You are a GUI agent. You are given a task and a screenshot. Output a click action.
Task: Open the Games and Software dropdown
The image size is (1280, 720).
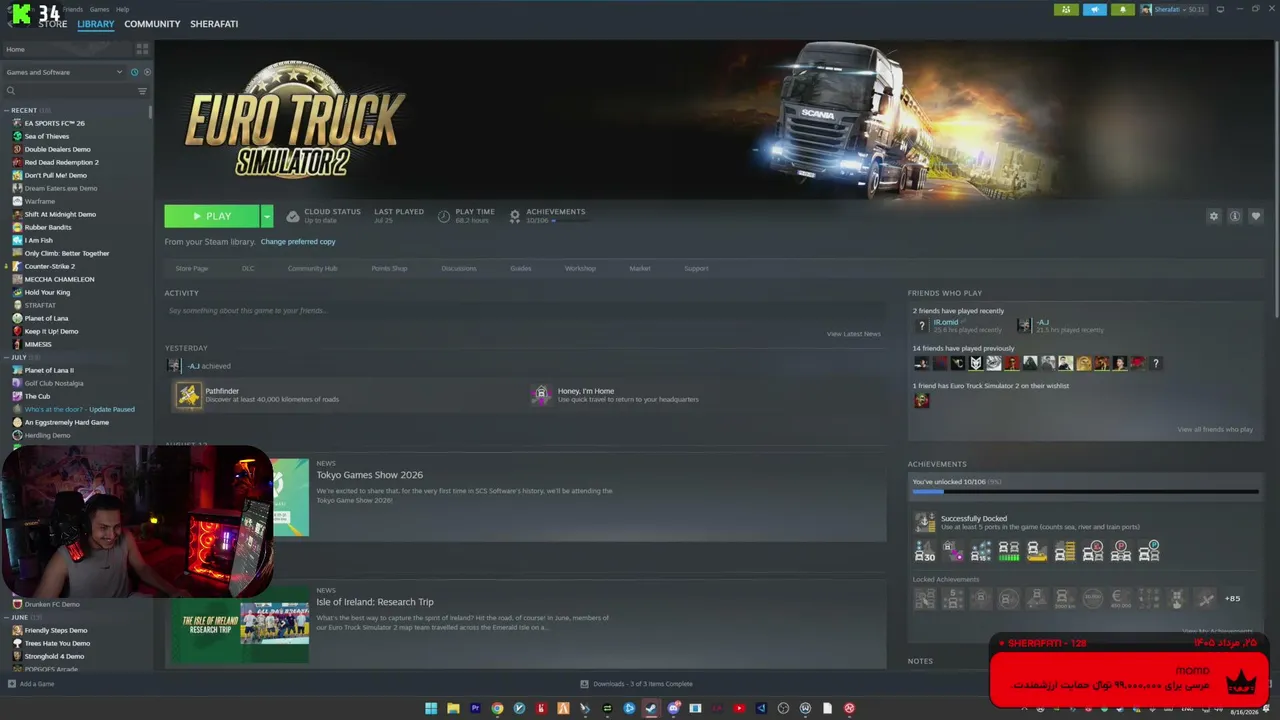pyautogui.click(x=64, y=72)
